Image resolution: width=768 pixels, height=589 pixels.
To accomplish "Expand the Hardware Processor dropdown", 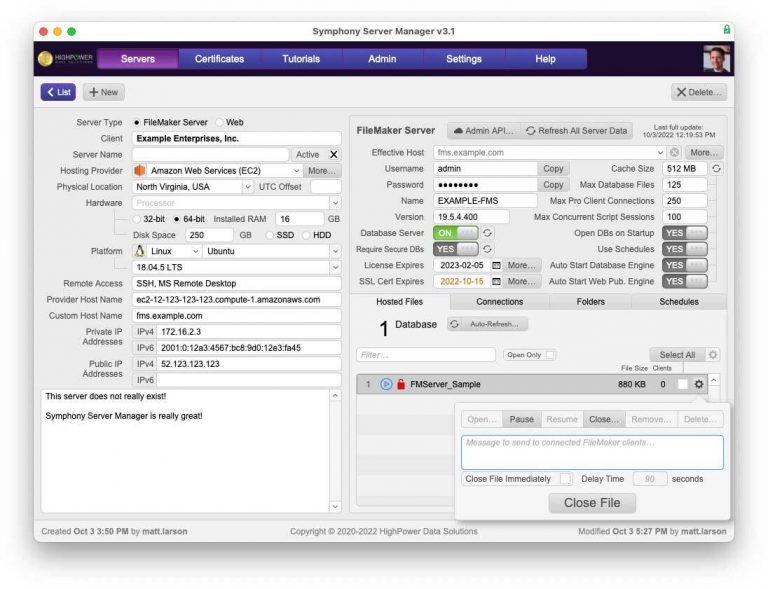I will pos(336,203).
